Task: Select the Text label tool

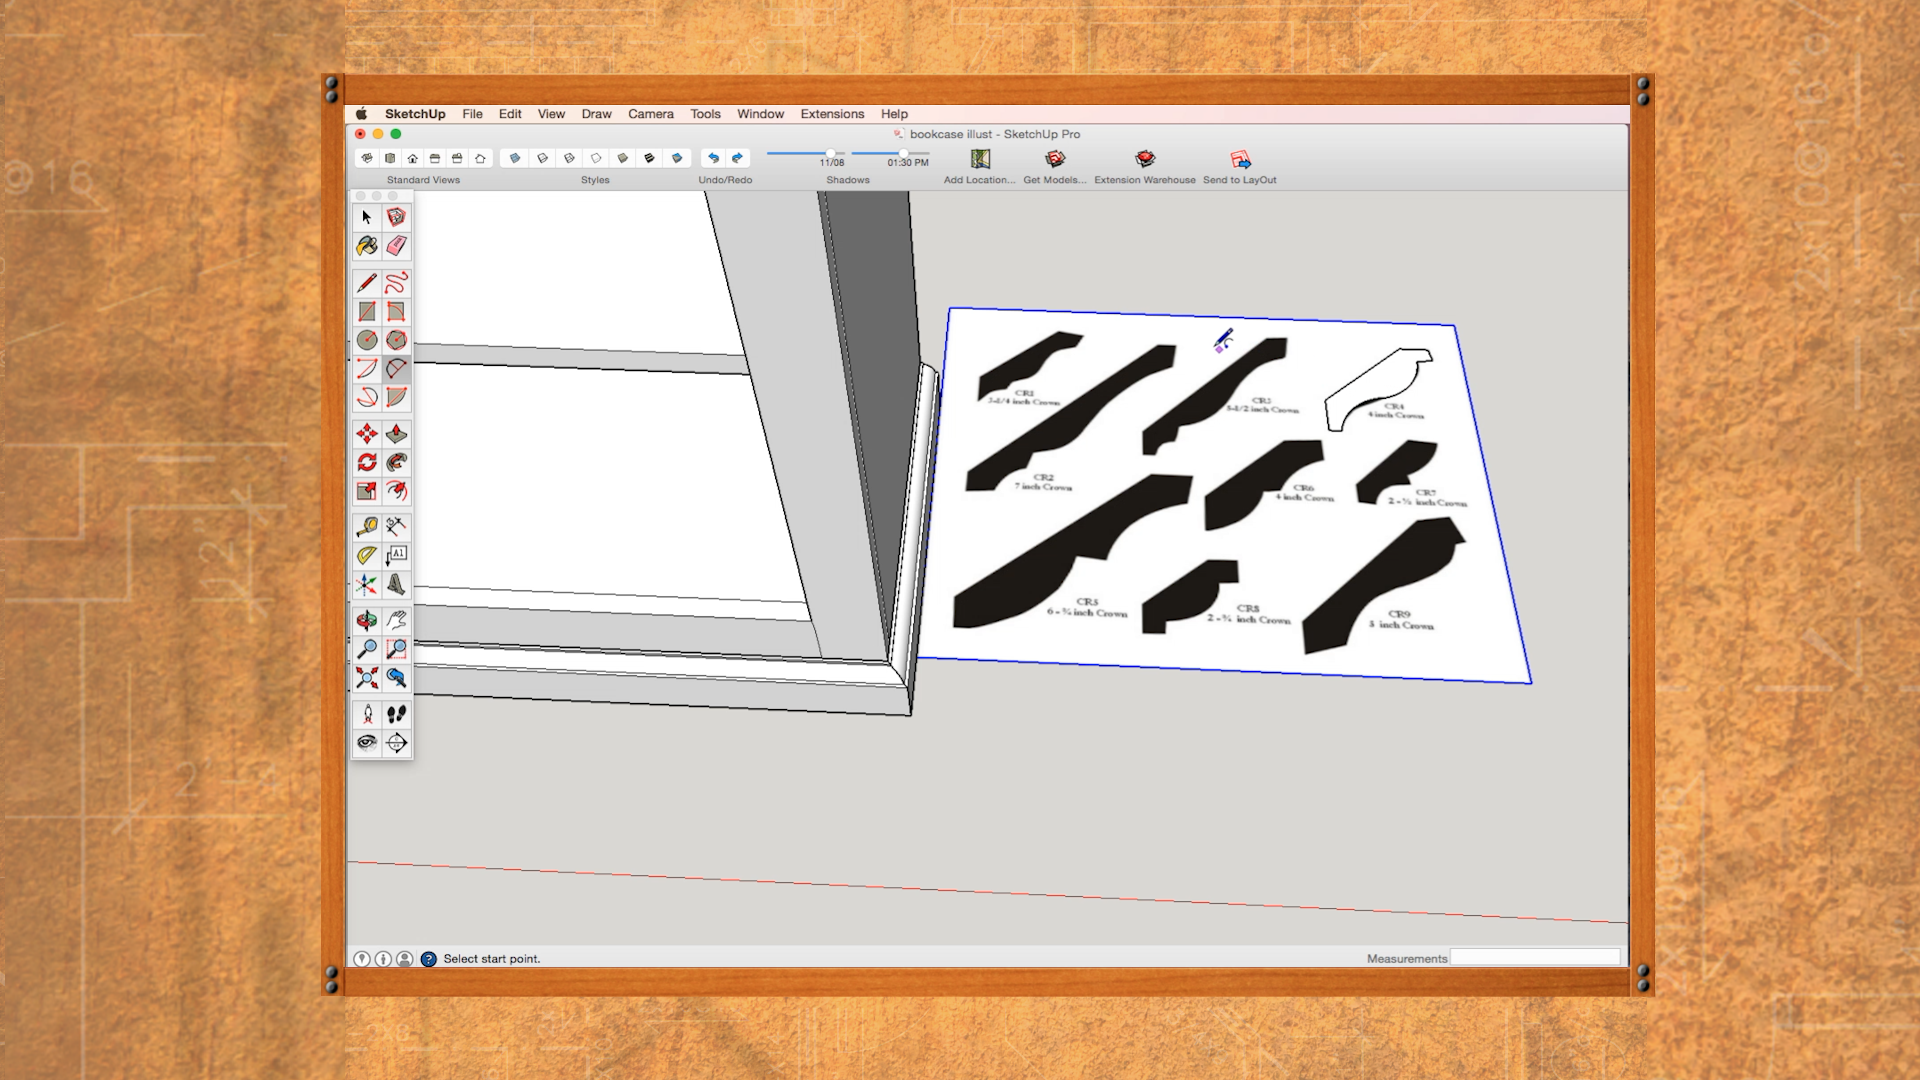Action: point(396,555)
